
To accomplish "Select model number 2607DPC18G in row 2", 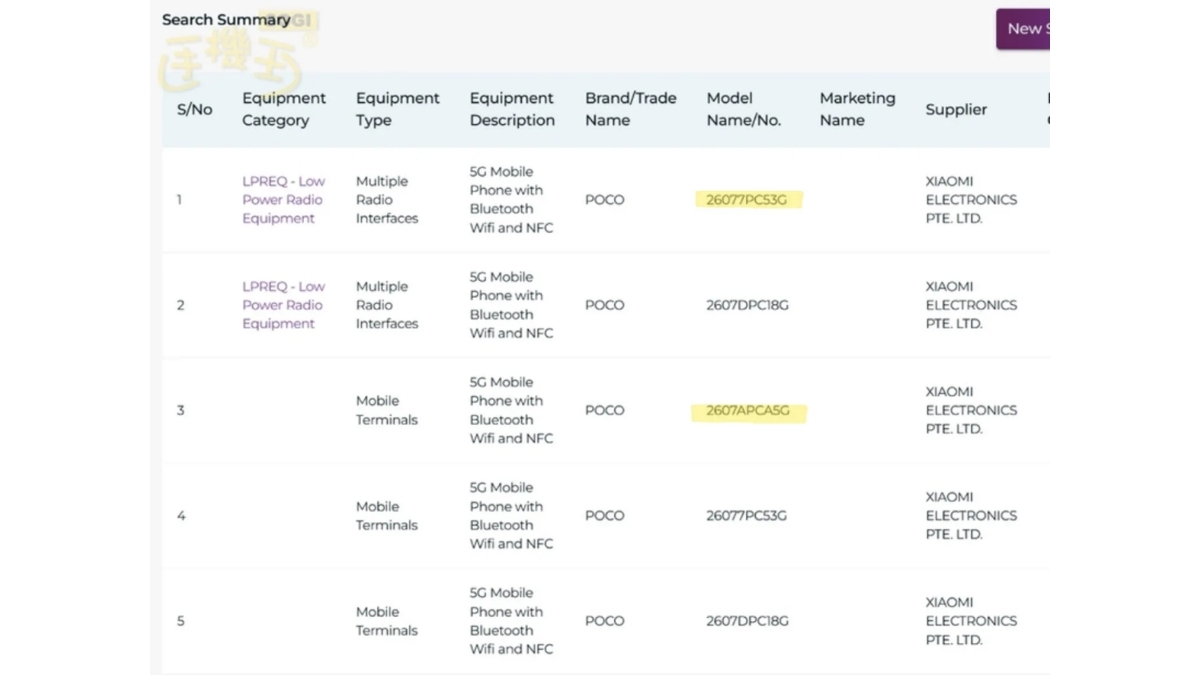I will tap(747, 305).
